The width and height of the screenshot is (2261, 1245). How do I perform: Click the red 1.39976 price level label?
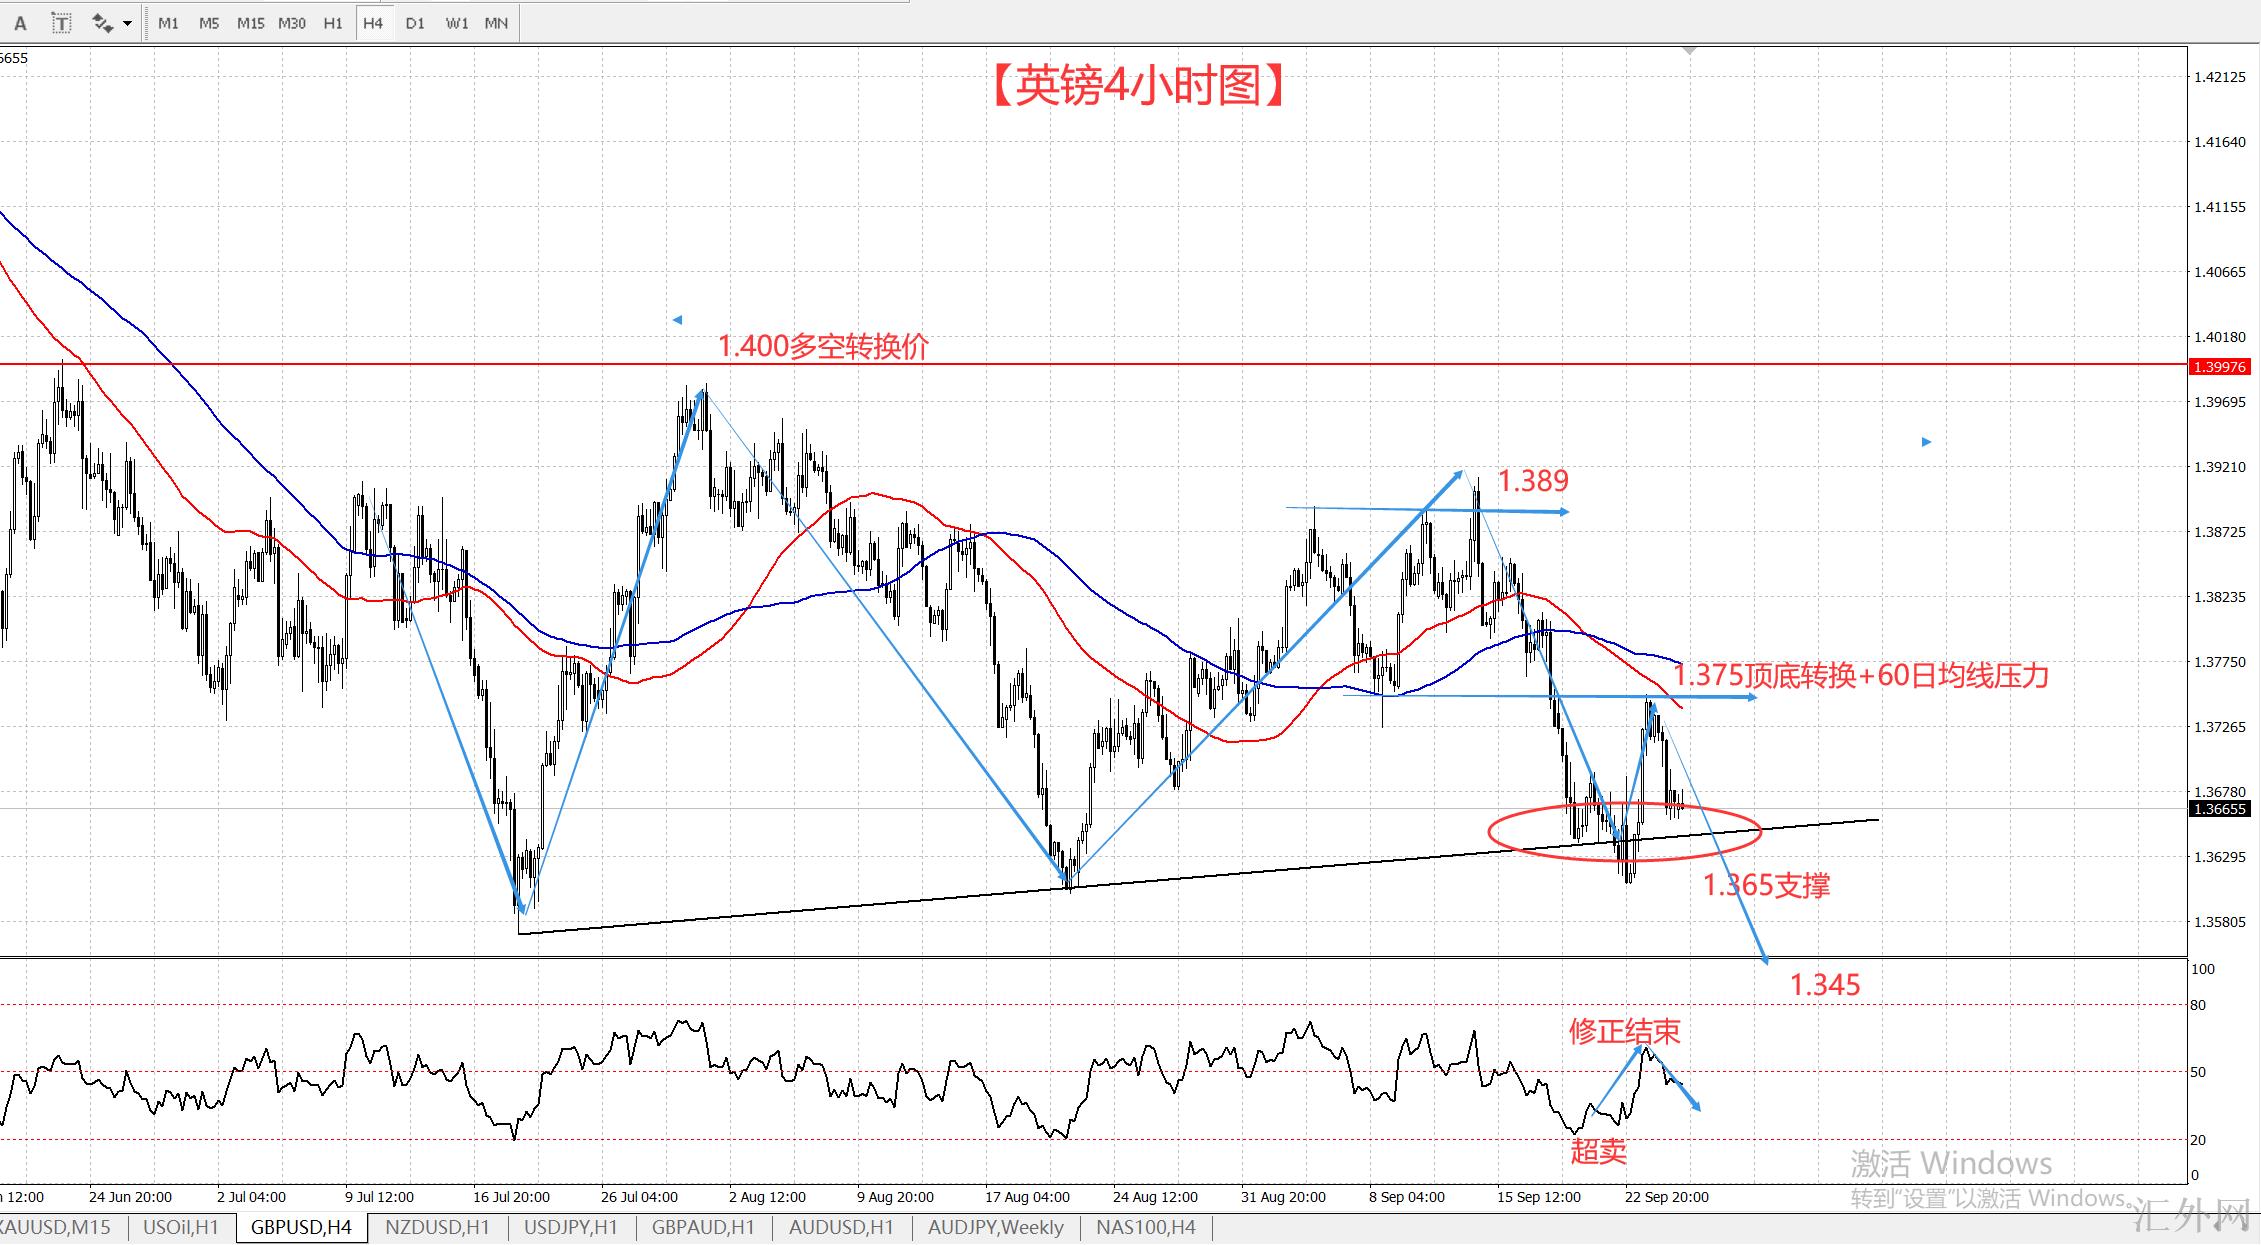(x=2219, y=367)
